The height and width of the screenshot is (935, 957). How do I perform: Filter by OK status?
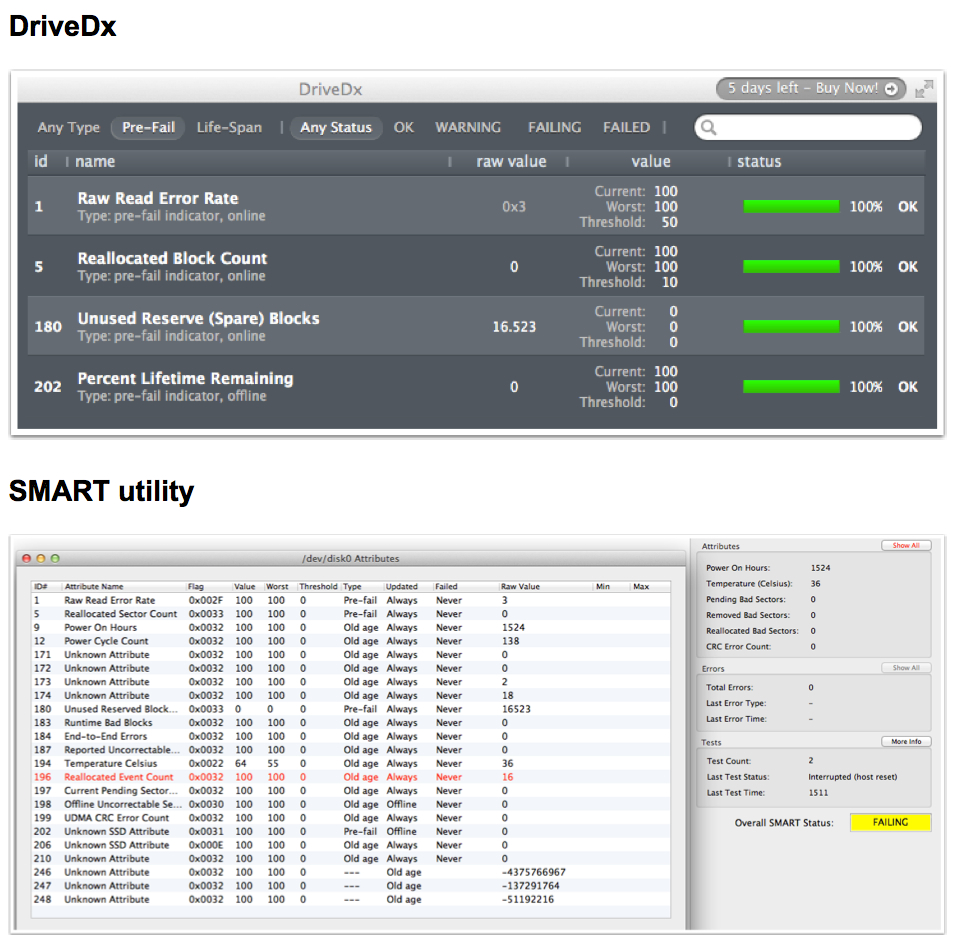[403, 128]
